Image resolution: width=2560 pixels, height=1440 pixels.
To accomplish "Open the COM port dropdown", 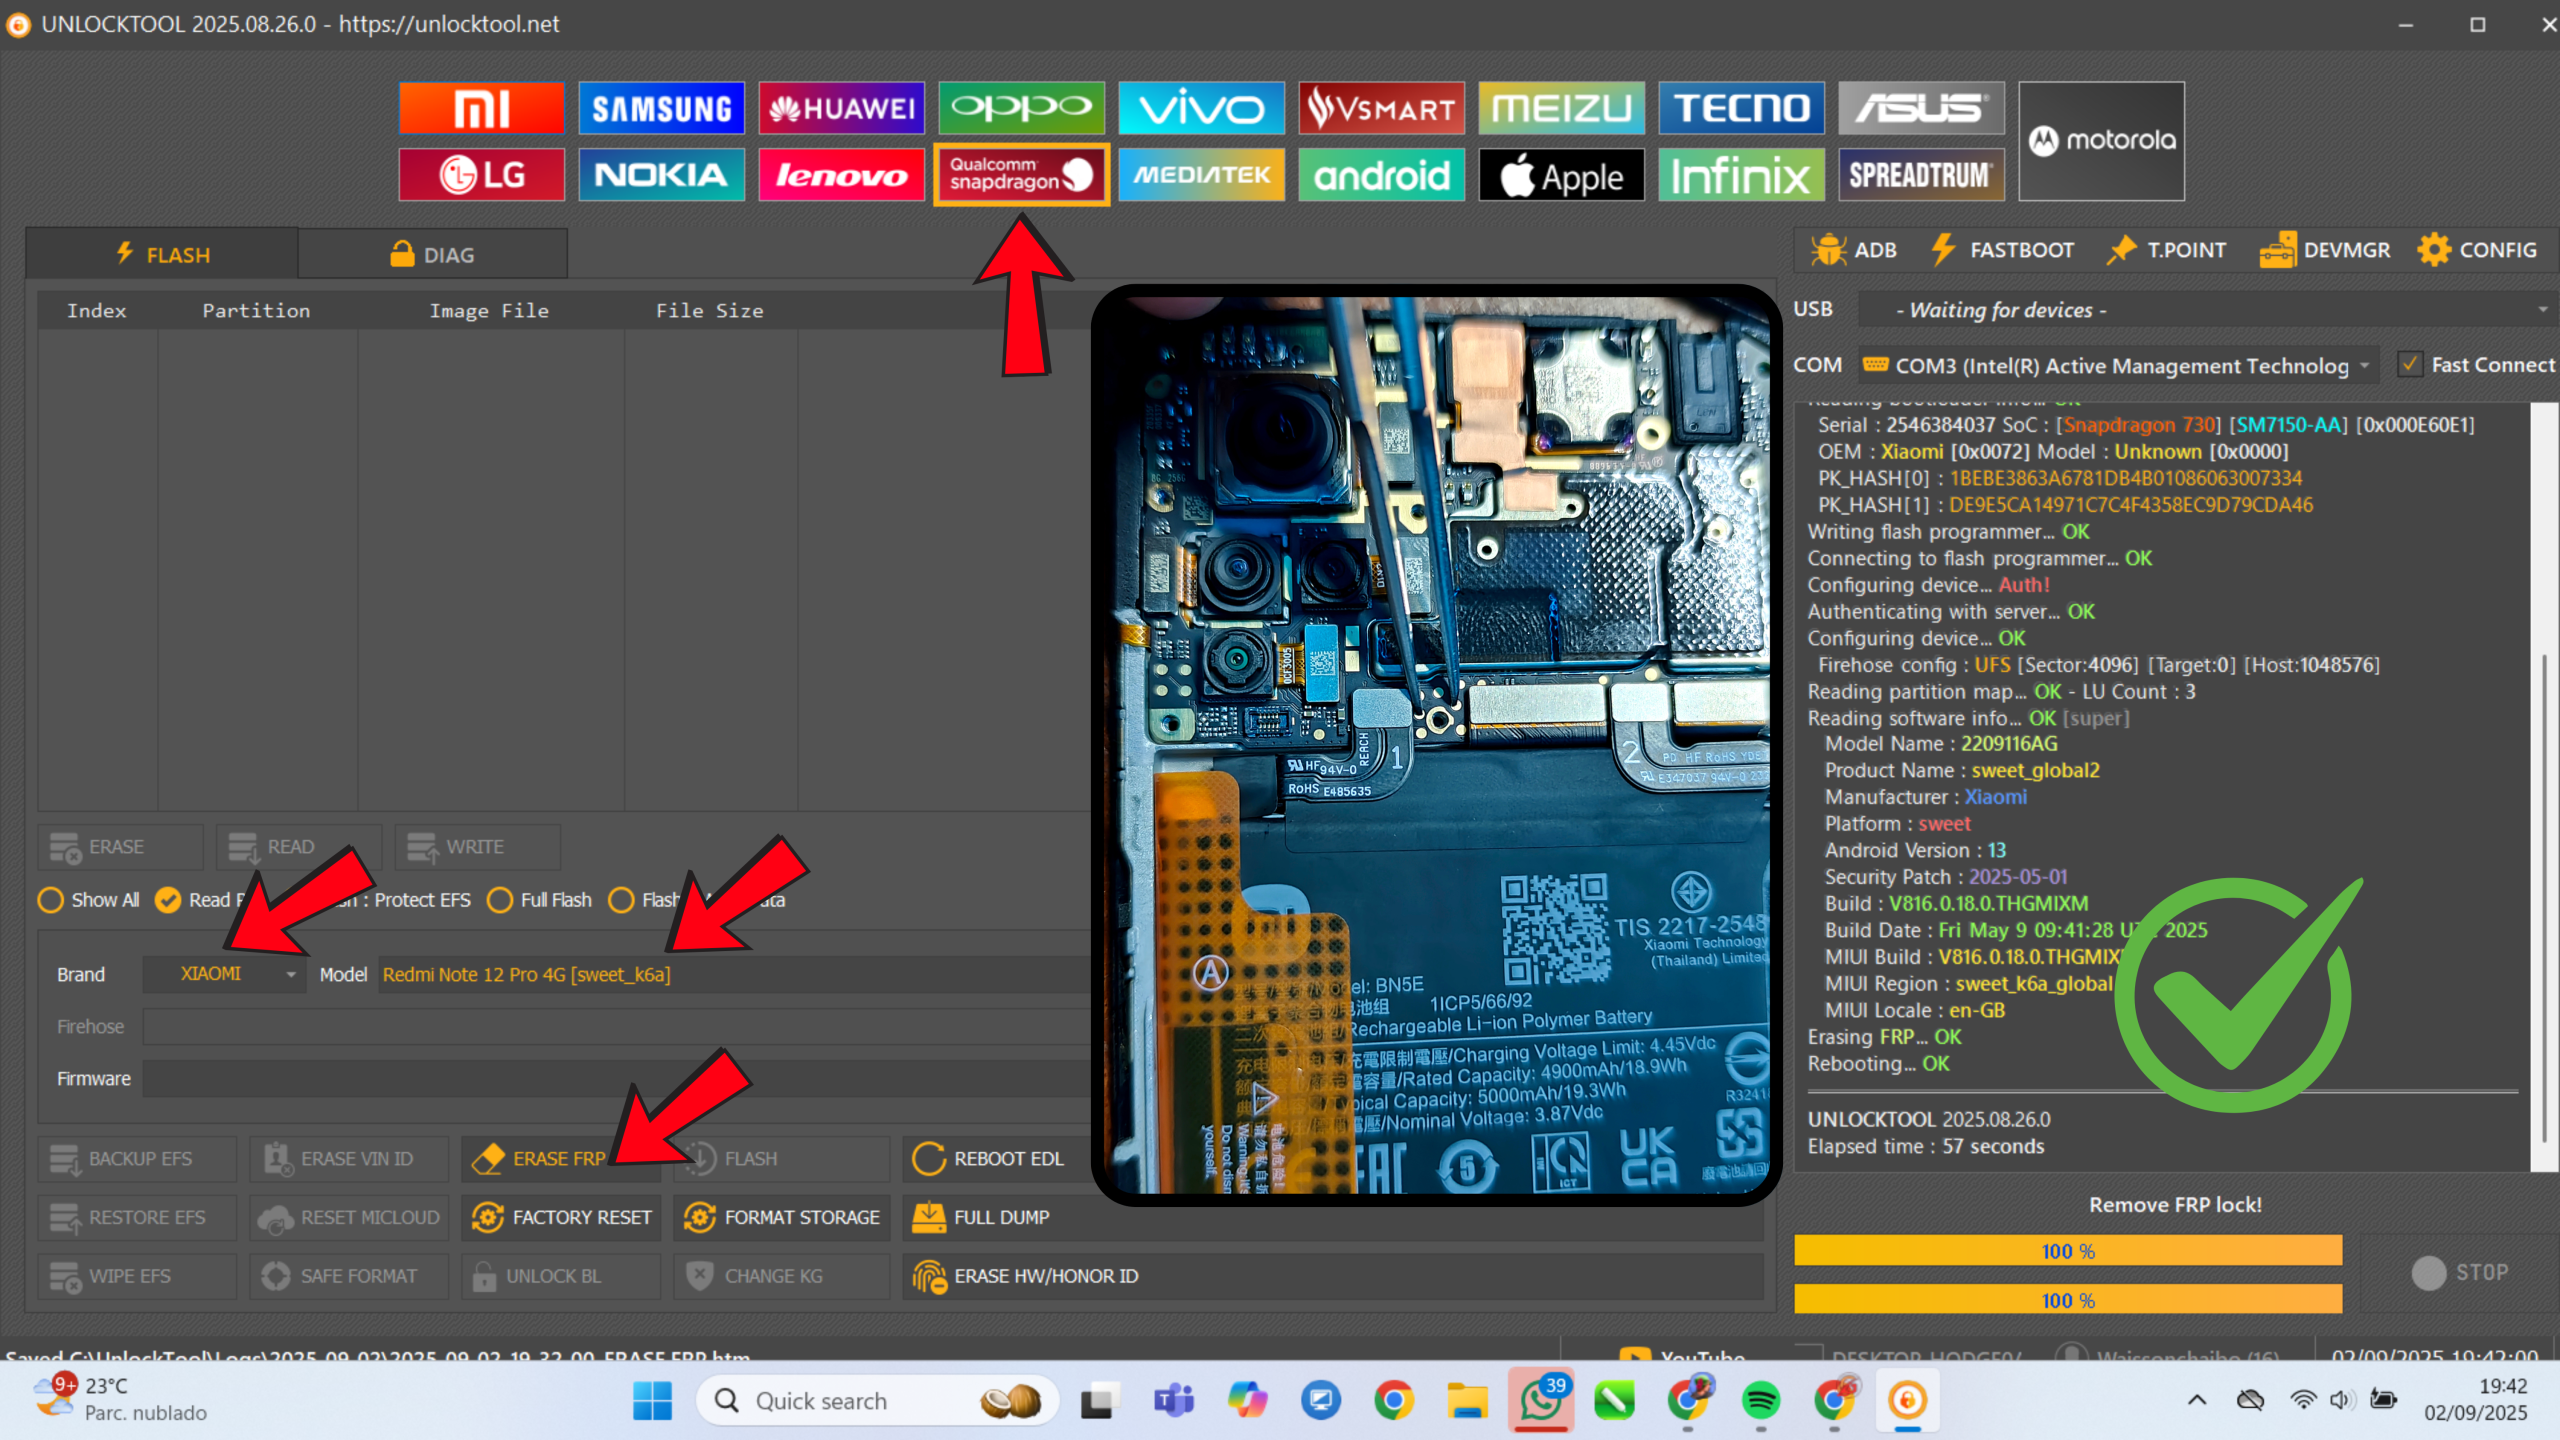I will pos(2117,366).
